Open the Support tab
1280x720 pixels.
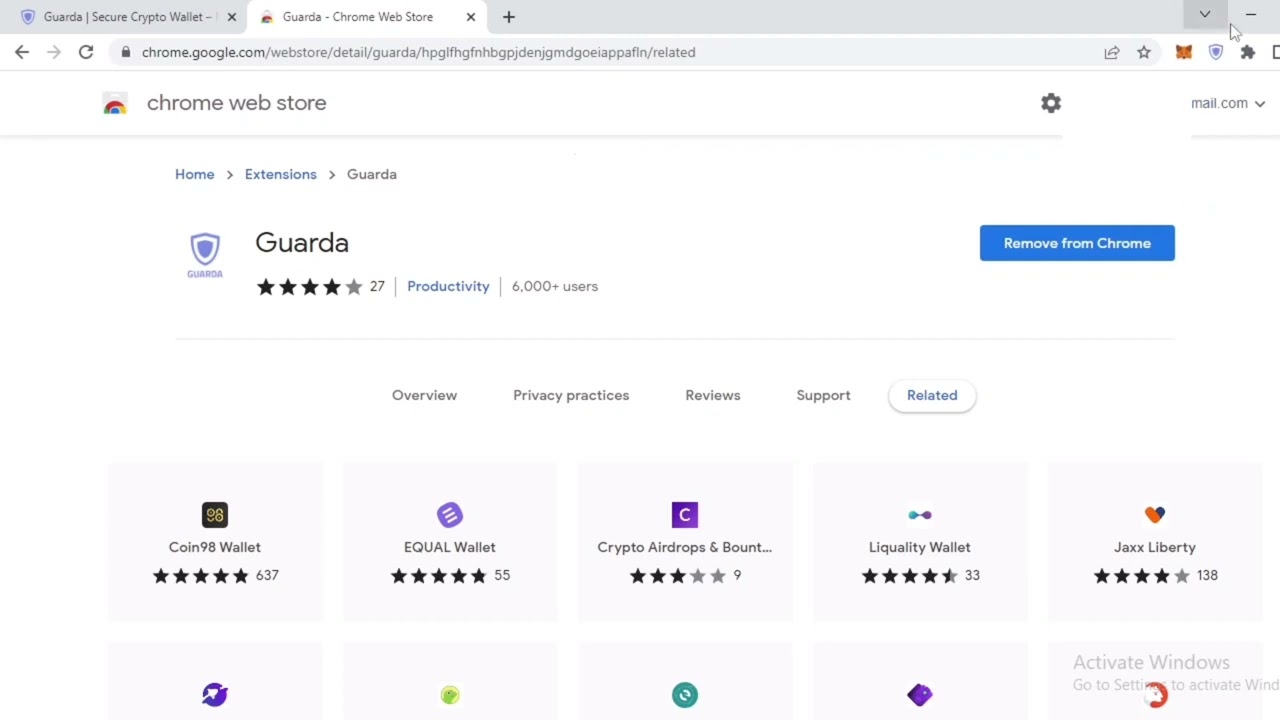tap(823, 395)
